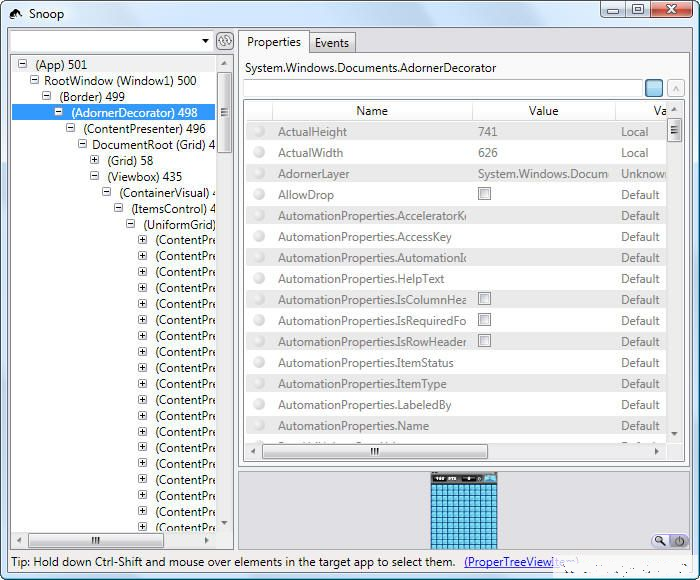Click the AdornerLayer value System.Windows.Docum

tap(542, 174)
